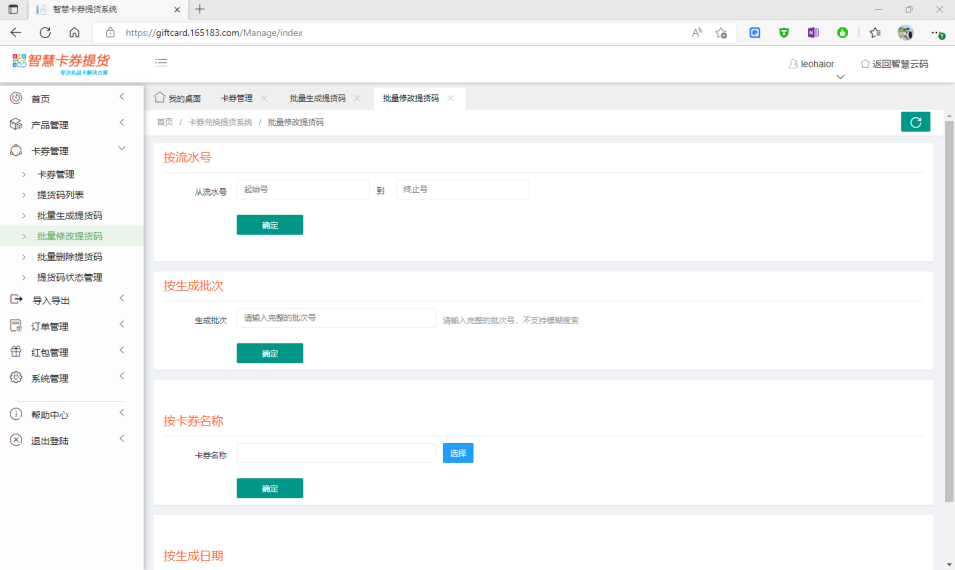Click the 产品管理 cube icon

click(x=16, y=124)
